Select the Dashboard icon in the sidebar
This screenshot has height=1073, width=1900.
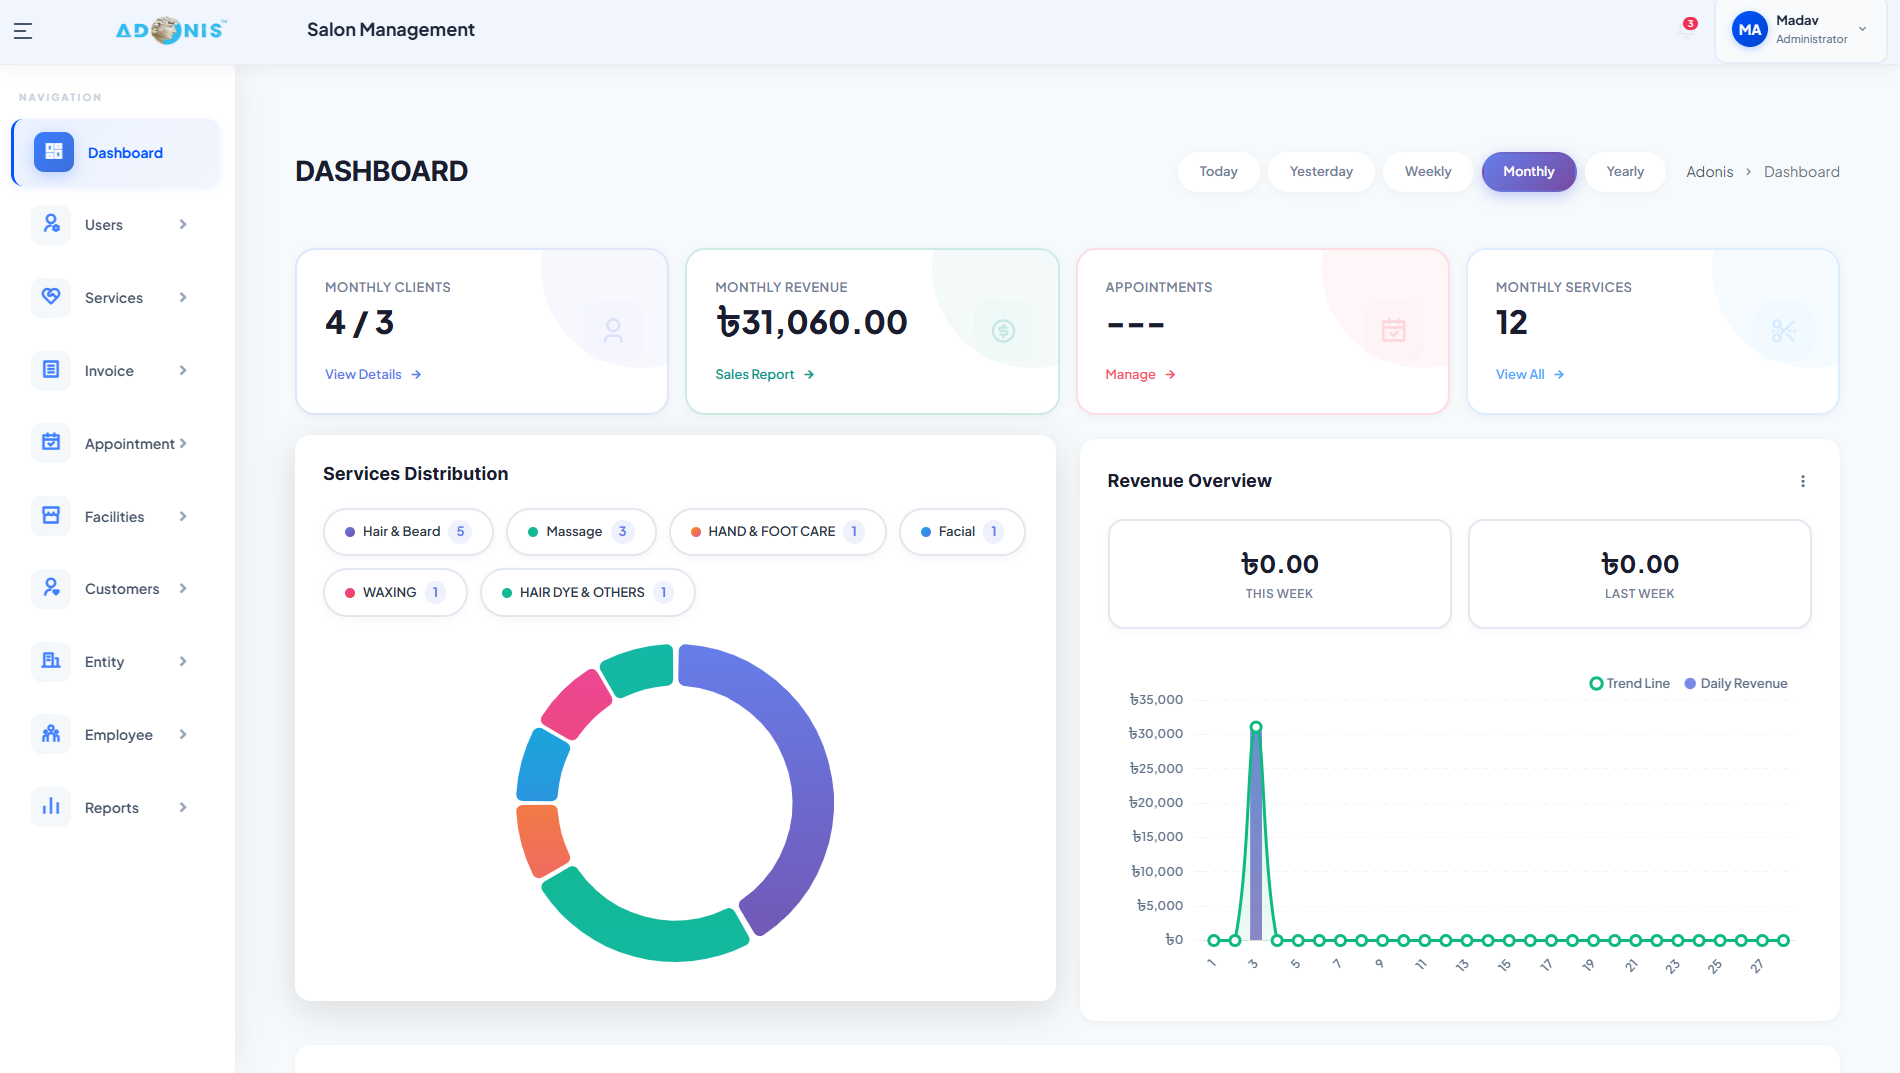52,152
